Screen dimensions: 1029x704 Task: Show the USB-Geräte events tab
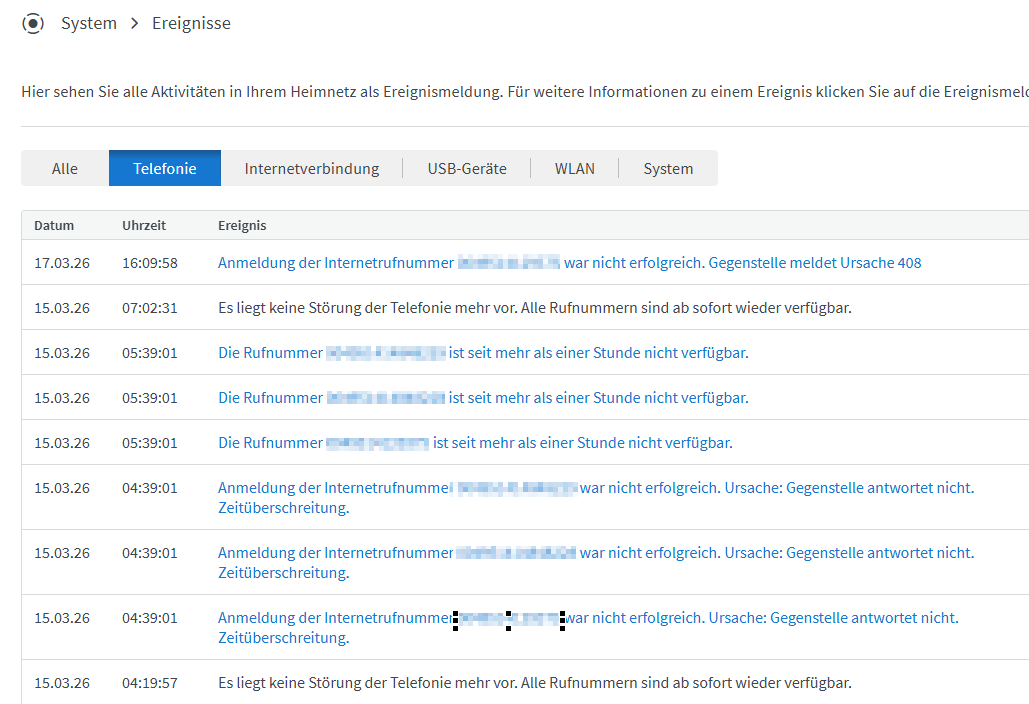(x=467, y=169)
